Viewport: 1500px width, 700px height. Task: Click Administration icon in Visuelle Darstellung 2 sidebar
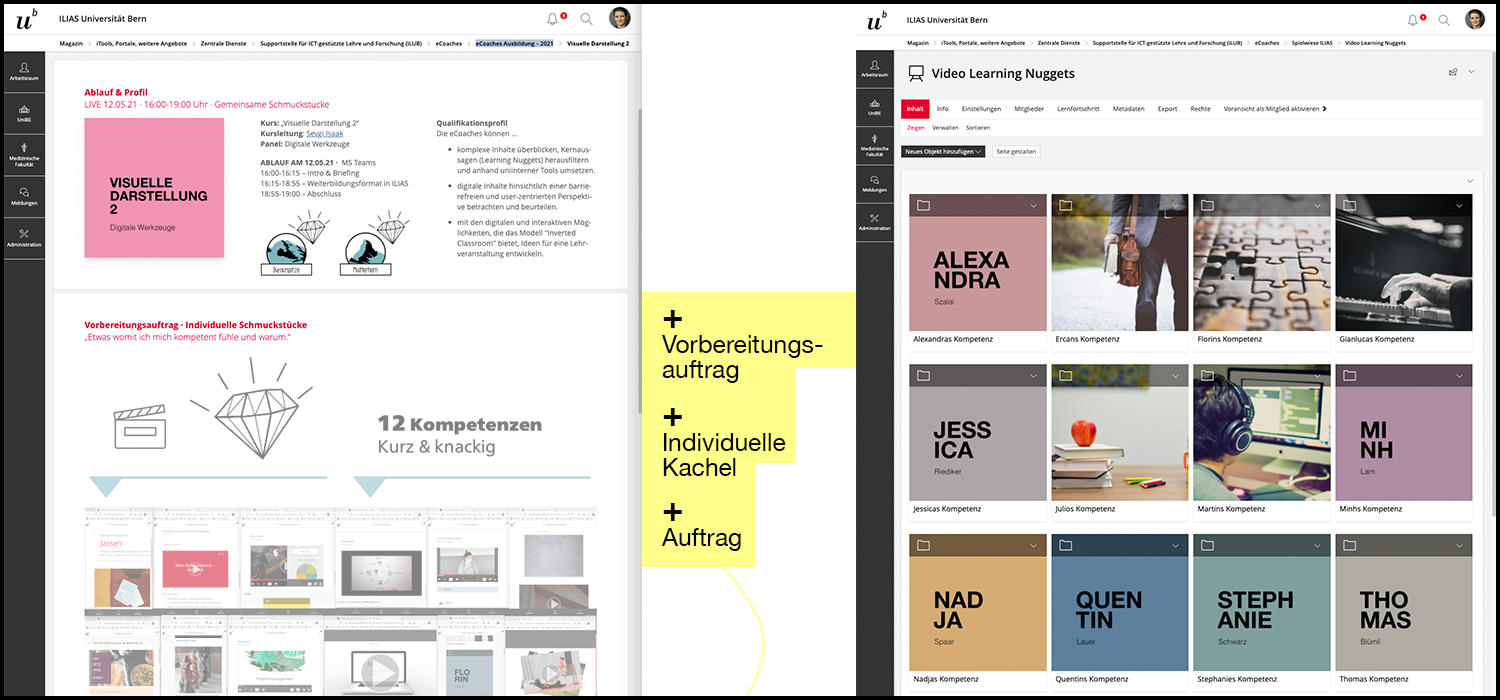pos(23,237)
